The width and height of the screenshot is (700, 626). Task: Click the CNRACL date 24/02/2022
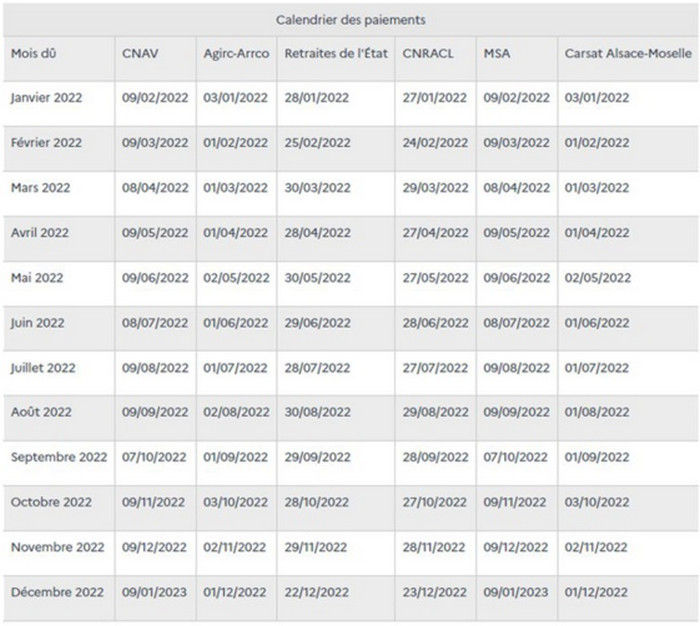tap(435, 143)
